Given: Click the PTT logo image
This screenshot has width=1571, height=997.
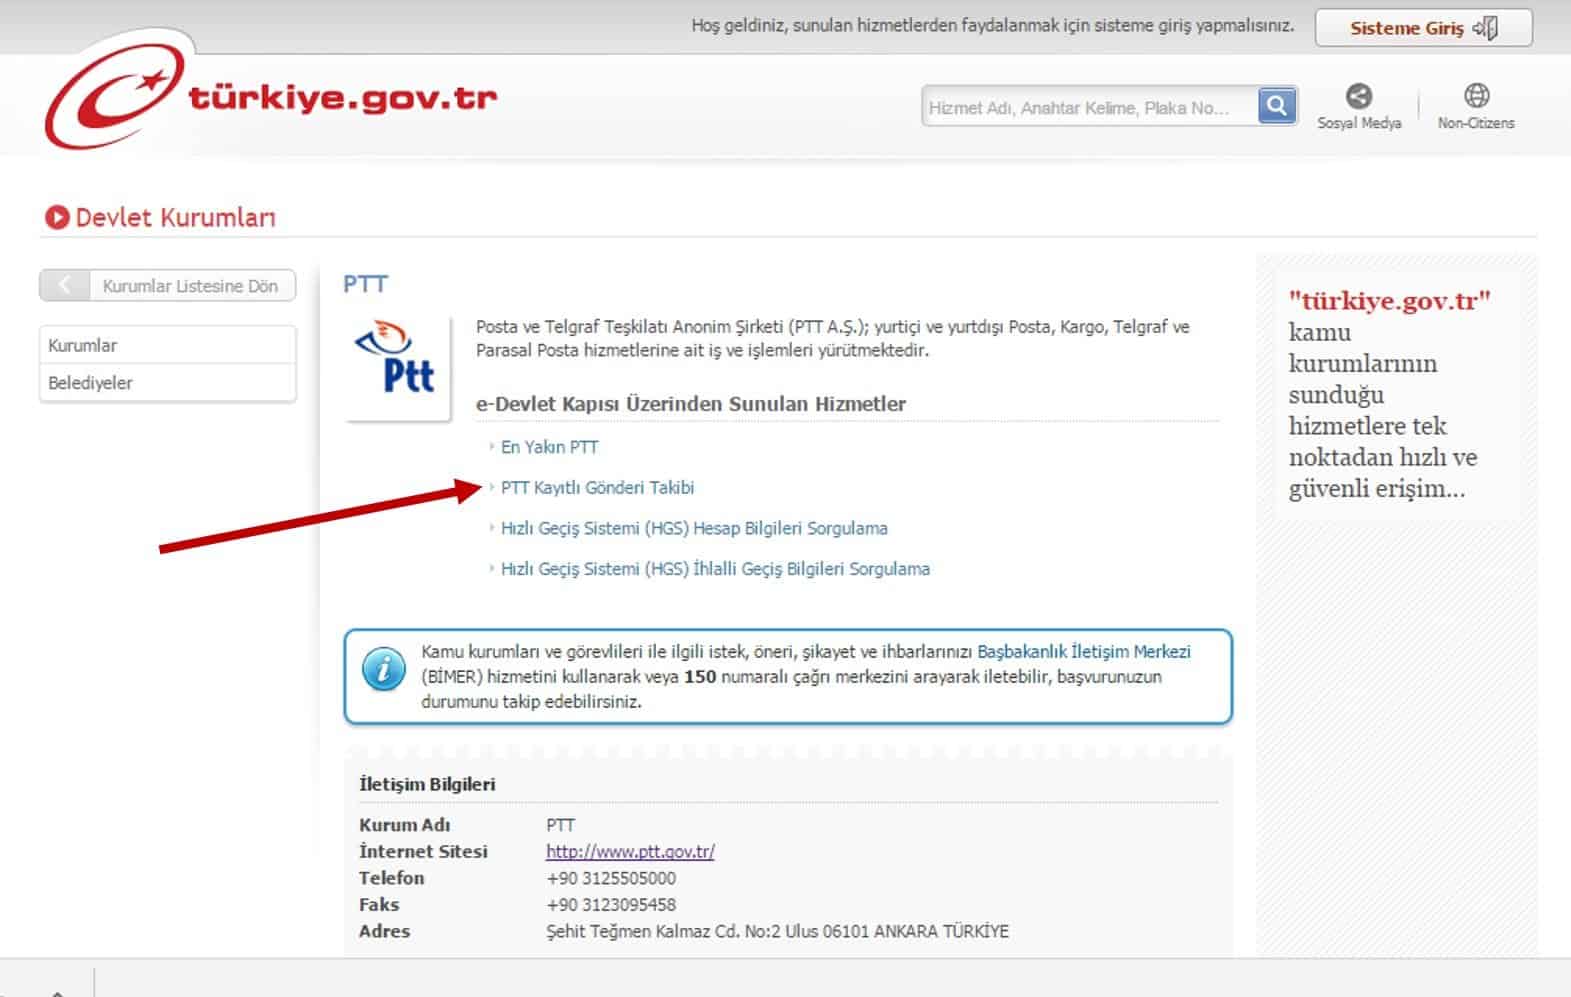Looking at the screenshot, I should tap(397, 367).
